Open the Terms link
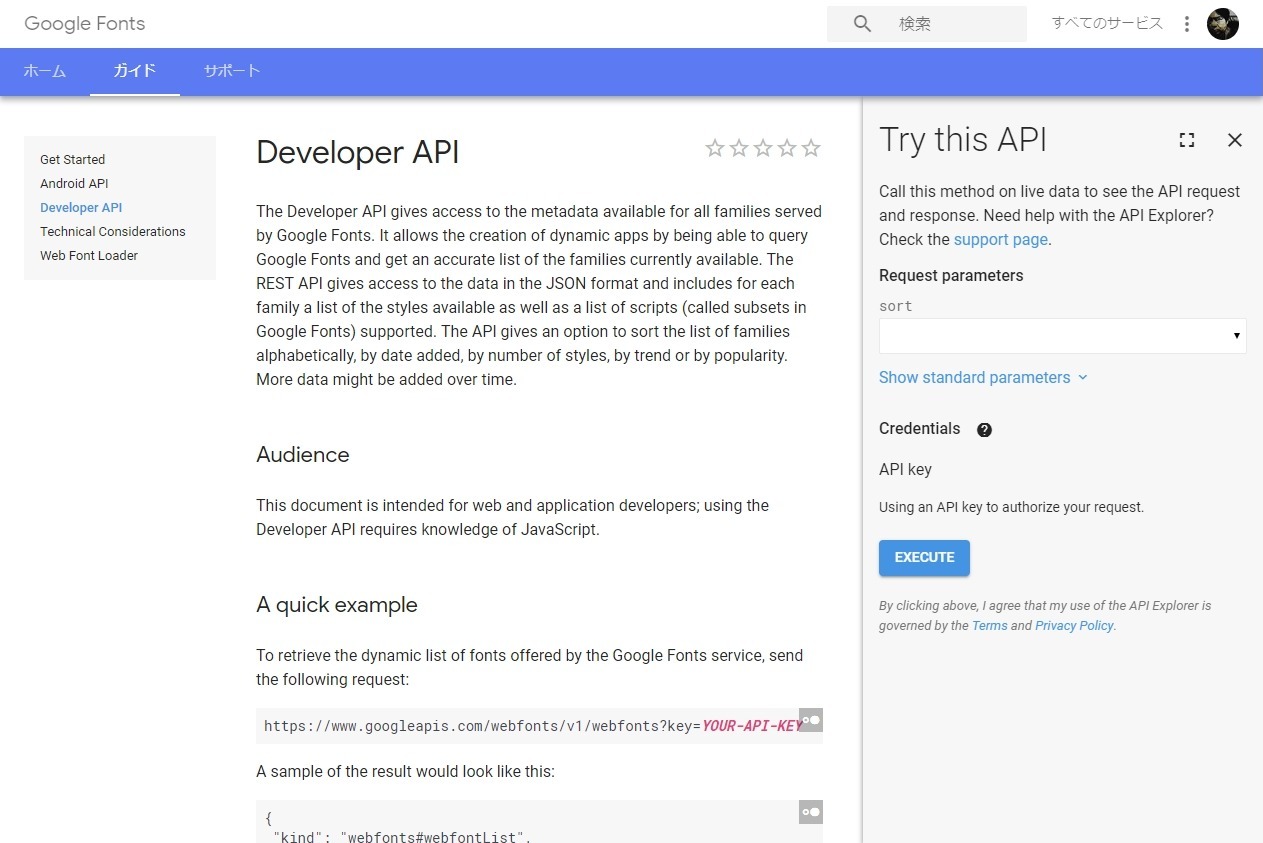Image resolution: width=1263 pixels, height=843 pixels. point(990,625)
